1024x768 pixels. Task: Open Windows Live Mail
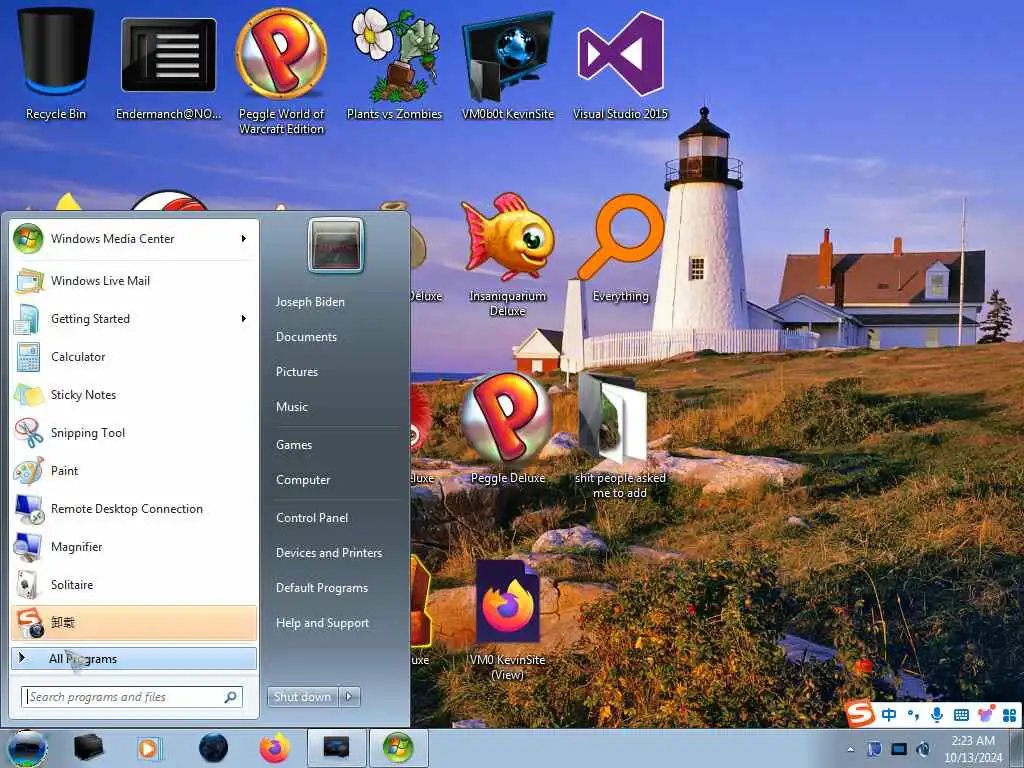coord(133,281)
